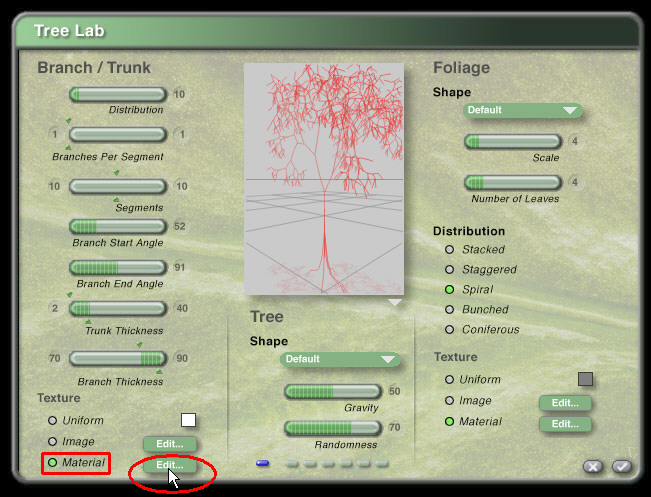Click the foliage Scale value 4
Screen dimensions: 651x497
pyautogui.click(x=575, y=142)
